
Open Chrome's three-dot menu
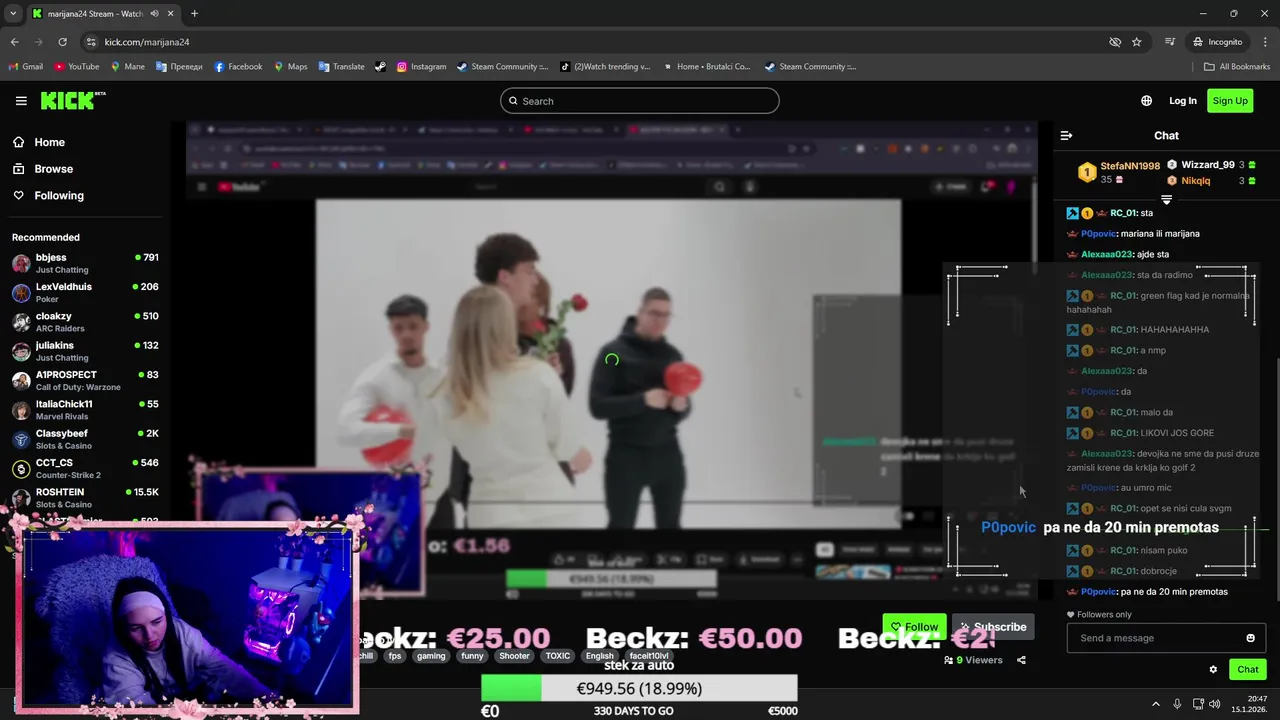1265,42
